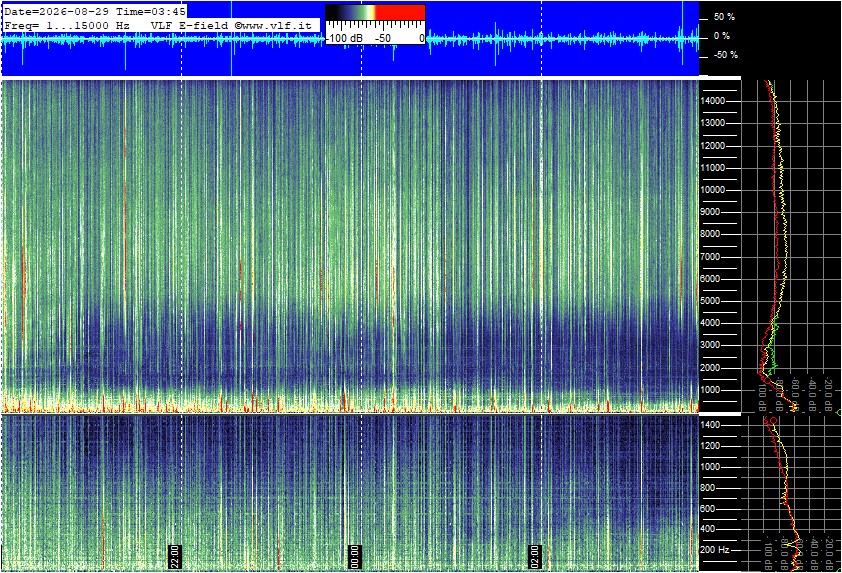Click the 50 % amplitude axis label
This screenshot has width=842, height=573.
pyautogui.click(x=724, y=17)
